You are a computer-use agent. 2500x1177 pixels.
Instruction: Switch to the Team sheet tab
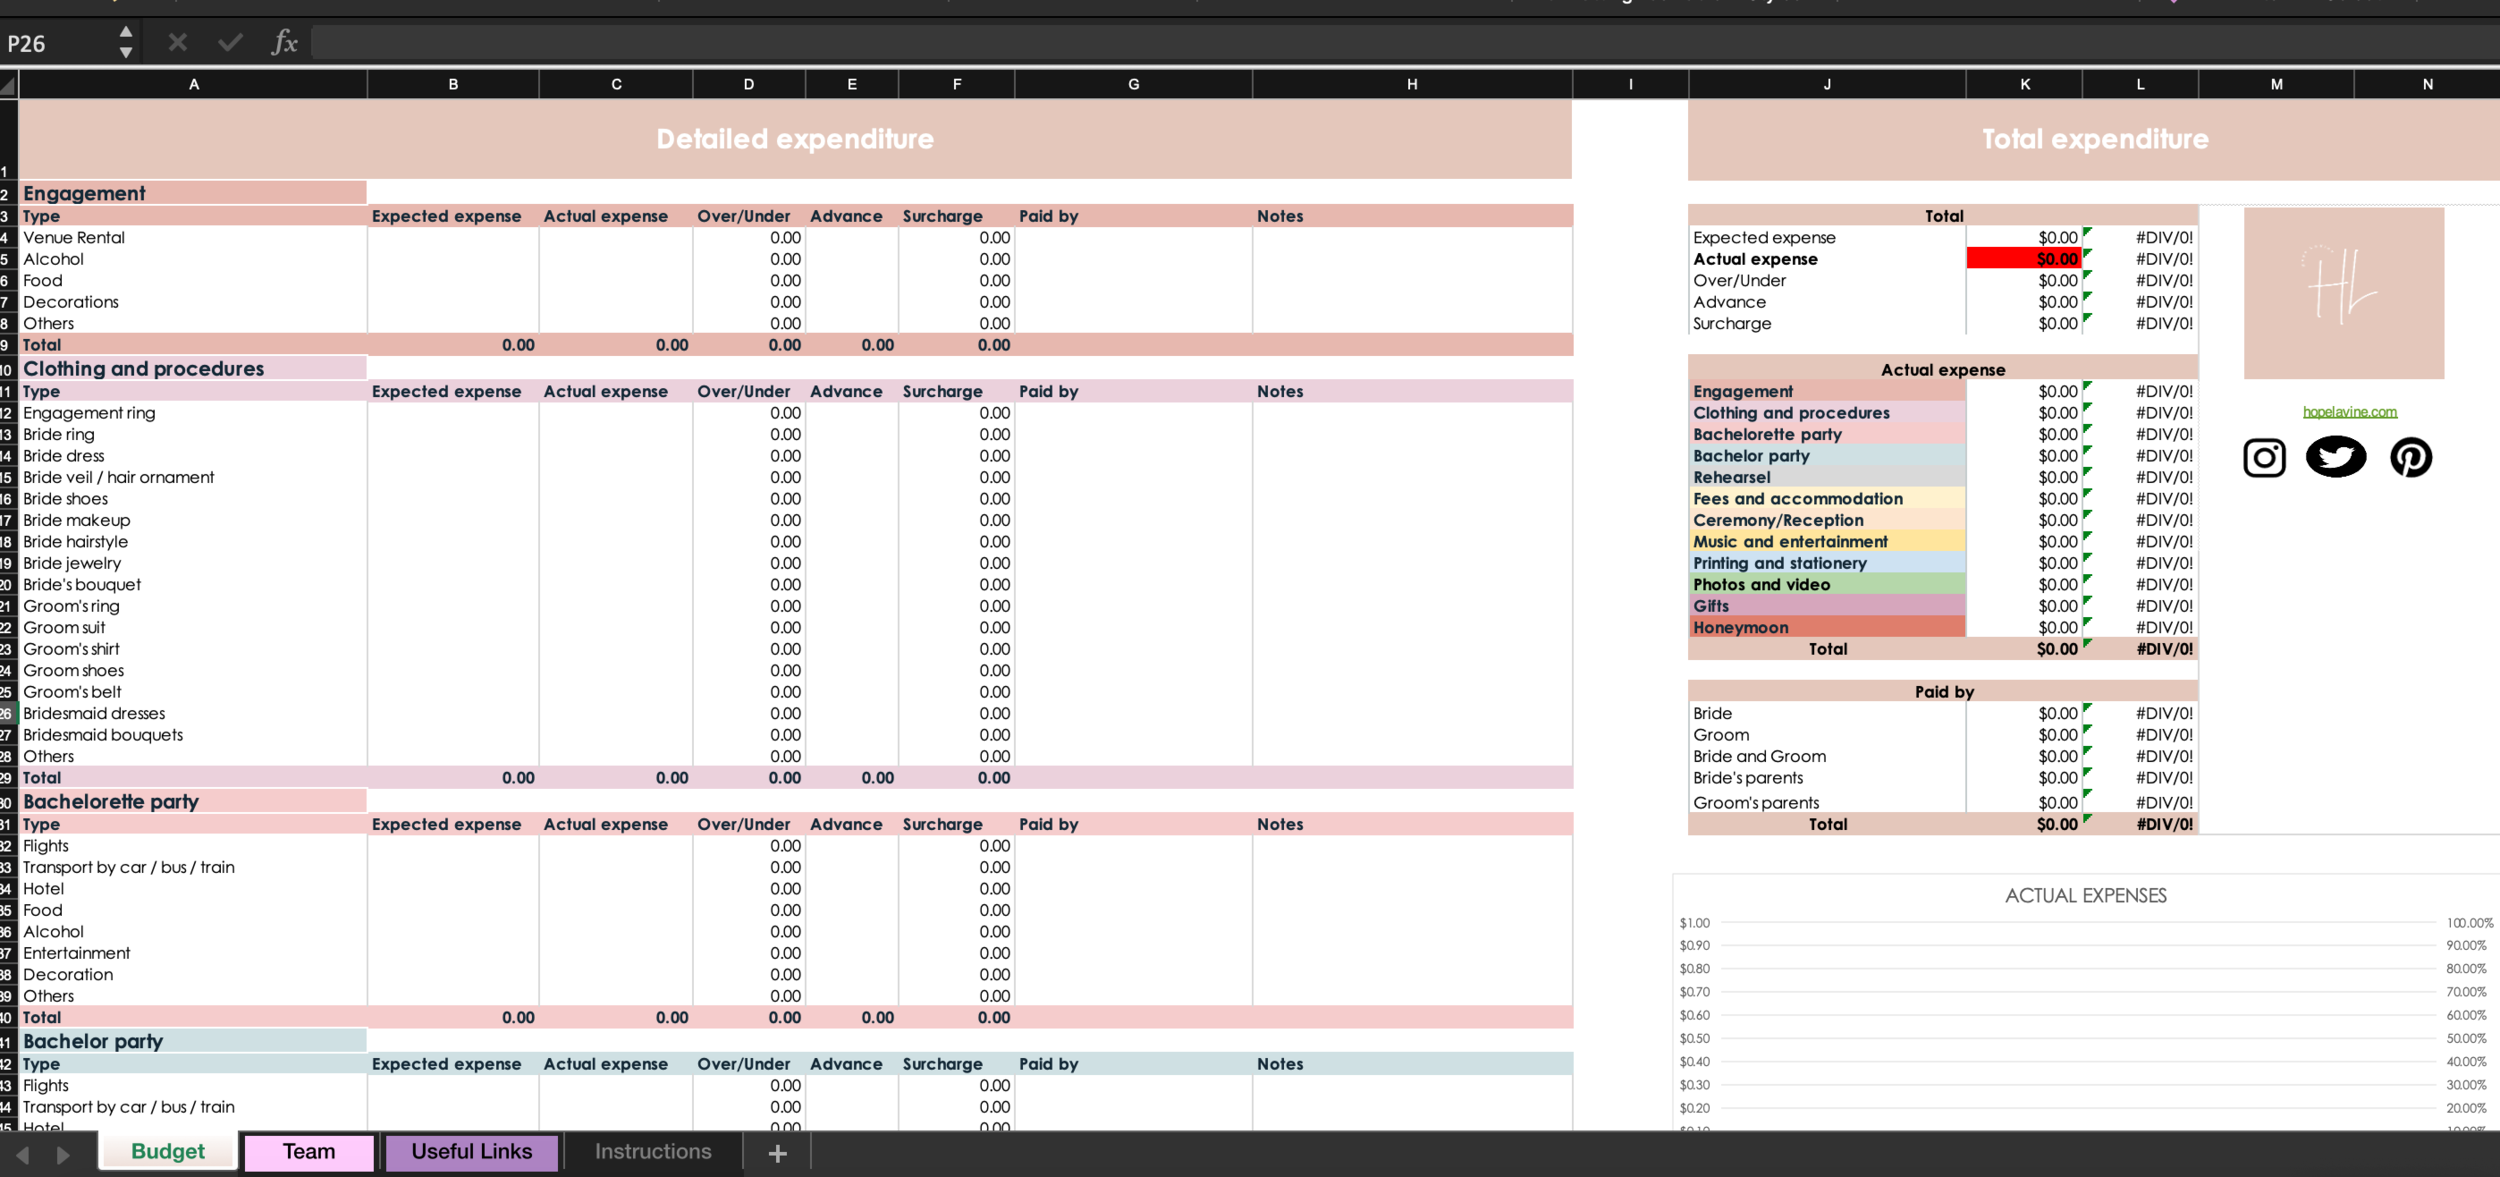[x=309, y=1152]
